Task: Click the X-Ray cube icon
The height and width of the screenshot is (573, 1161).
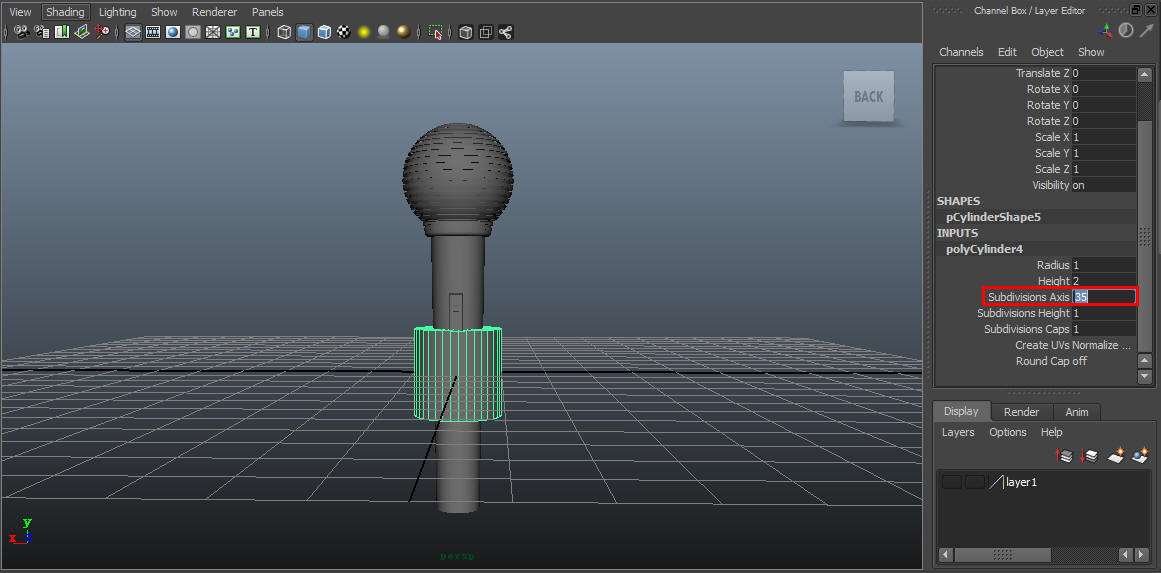Action: pyautogui.click(x=466, y=32)
